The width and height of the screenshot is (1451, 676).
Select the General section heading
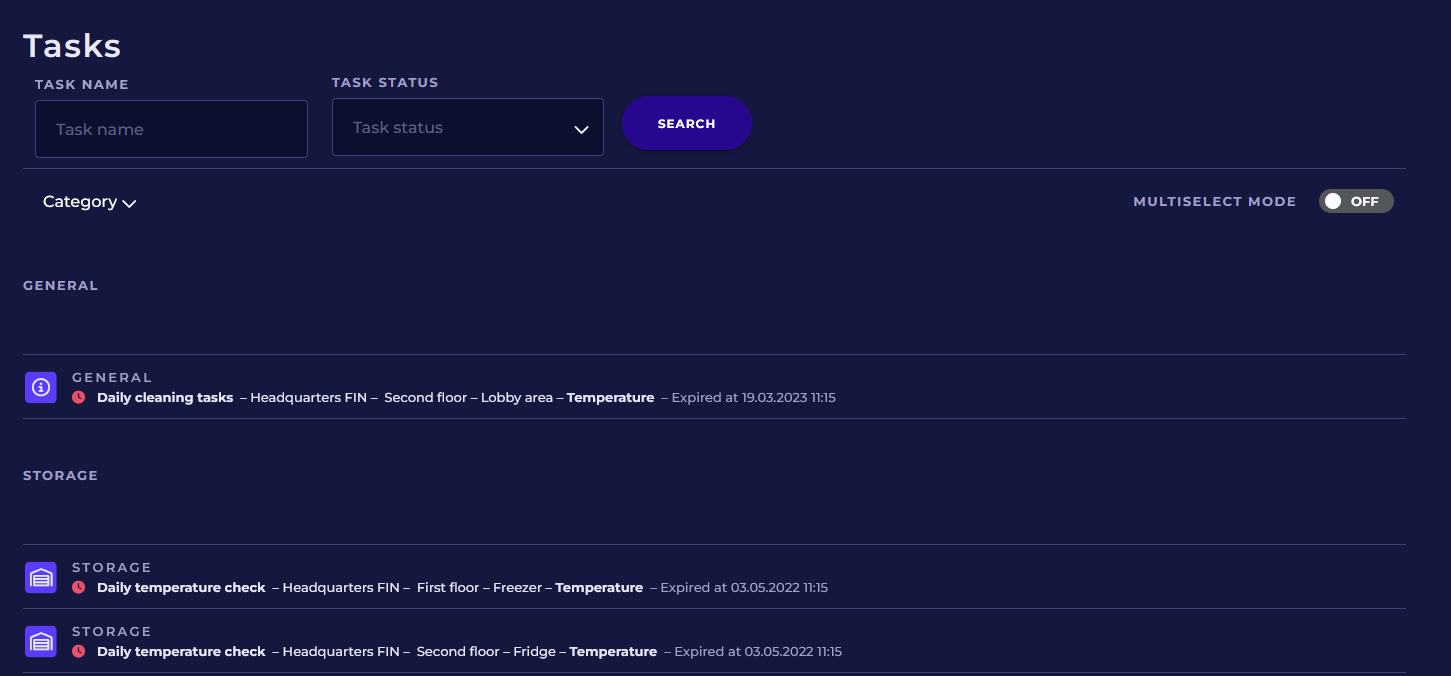pyautogui.click(x=61, y=286)
